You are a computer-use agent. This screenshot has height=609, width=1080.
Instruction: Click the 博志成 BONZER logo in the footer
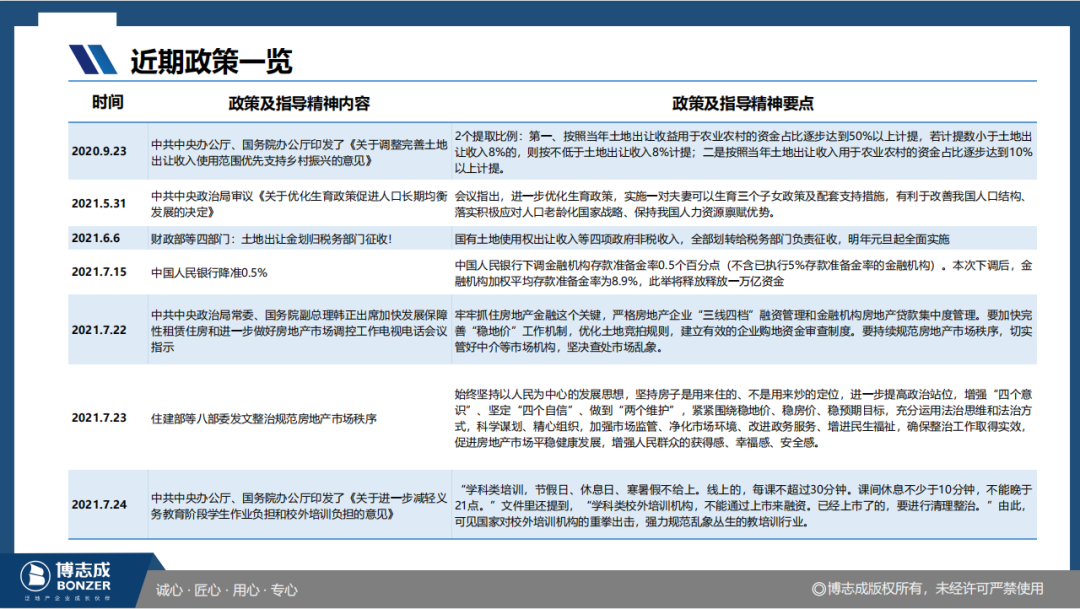tap(68, 577)
